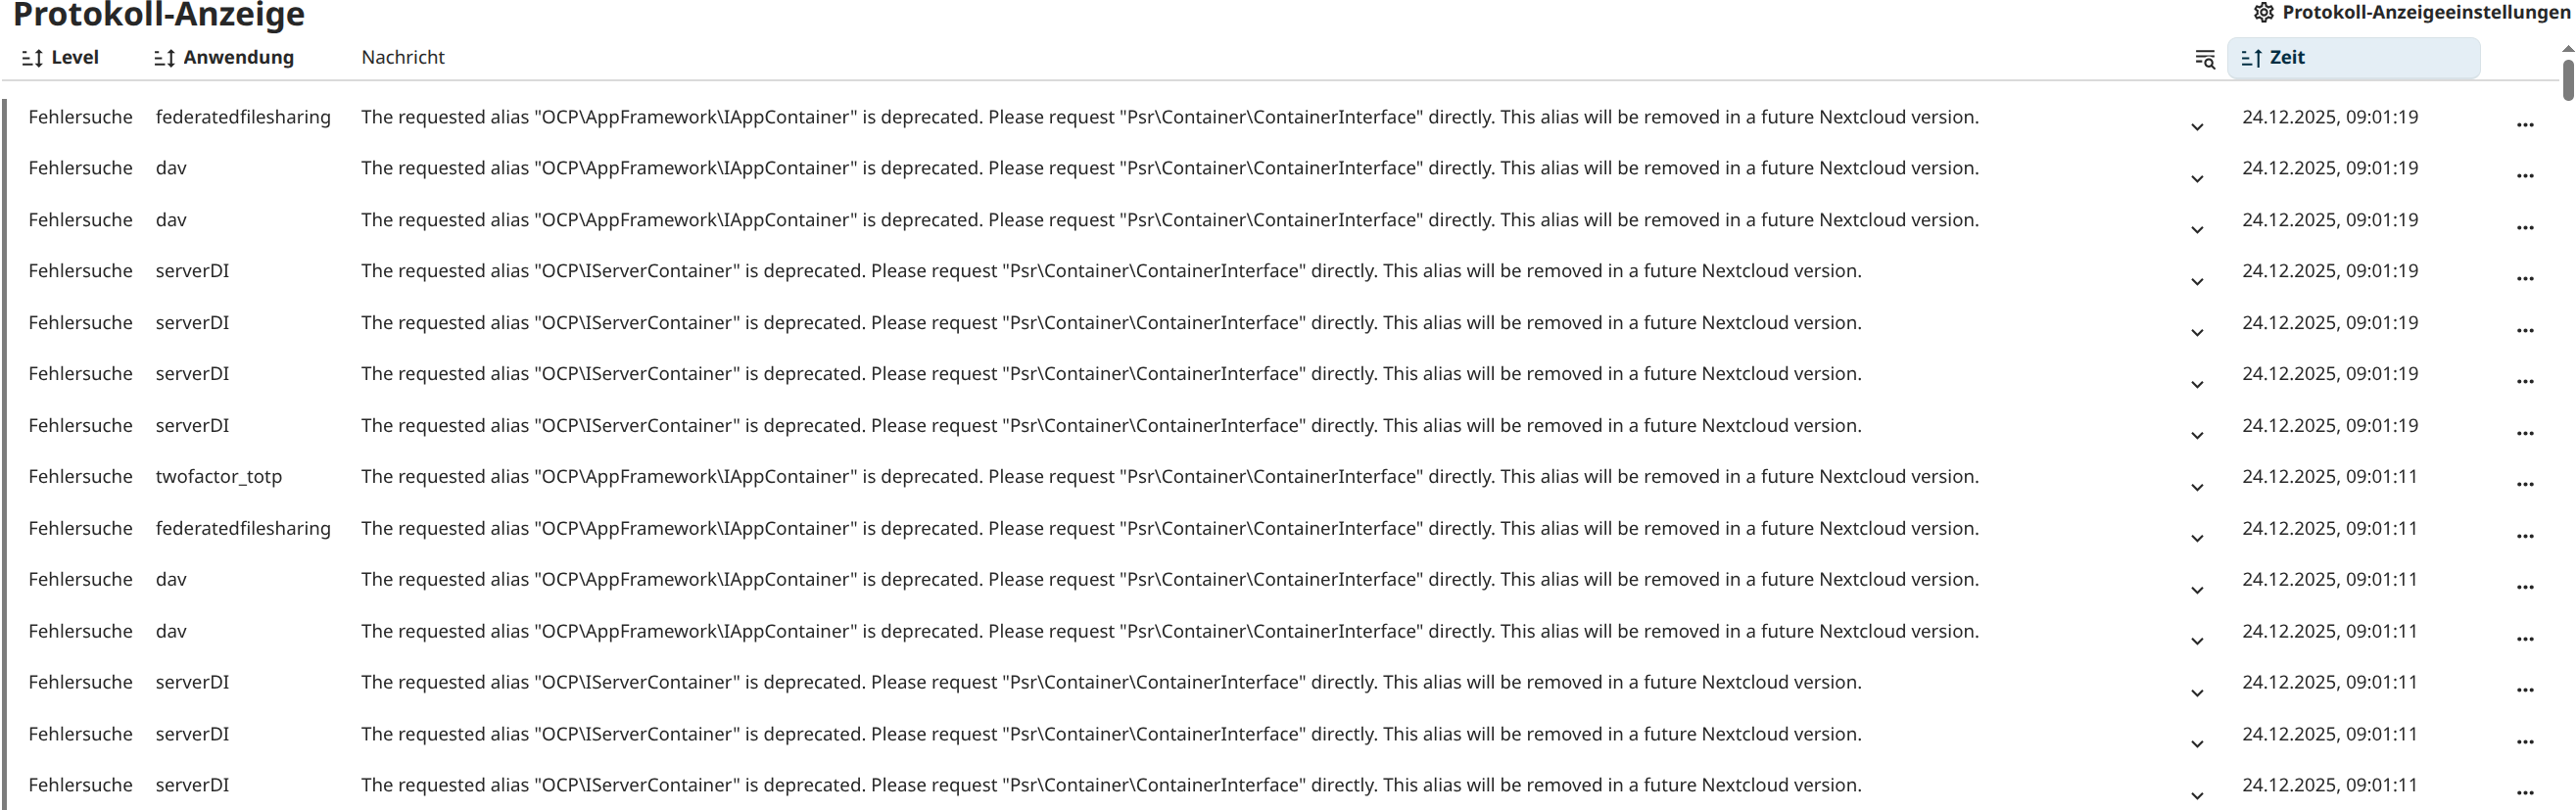The image size is (2576, 810).
Task: Expand the twofactor_totp log message
Action: point(2197,487)
